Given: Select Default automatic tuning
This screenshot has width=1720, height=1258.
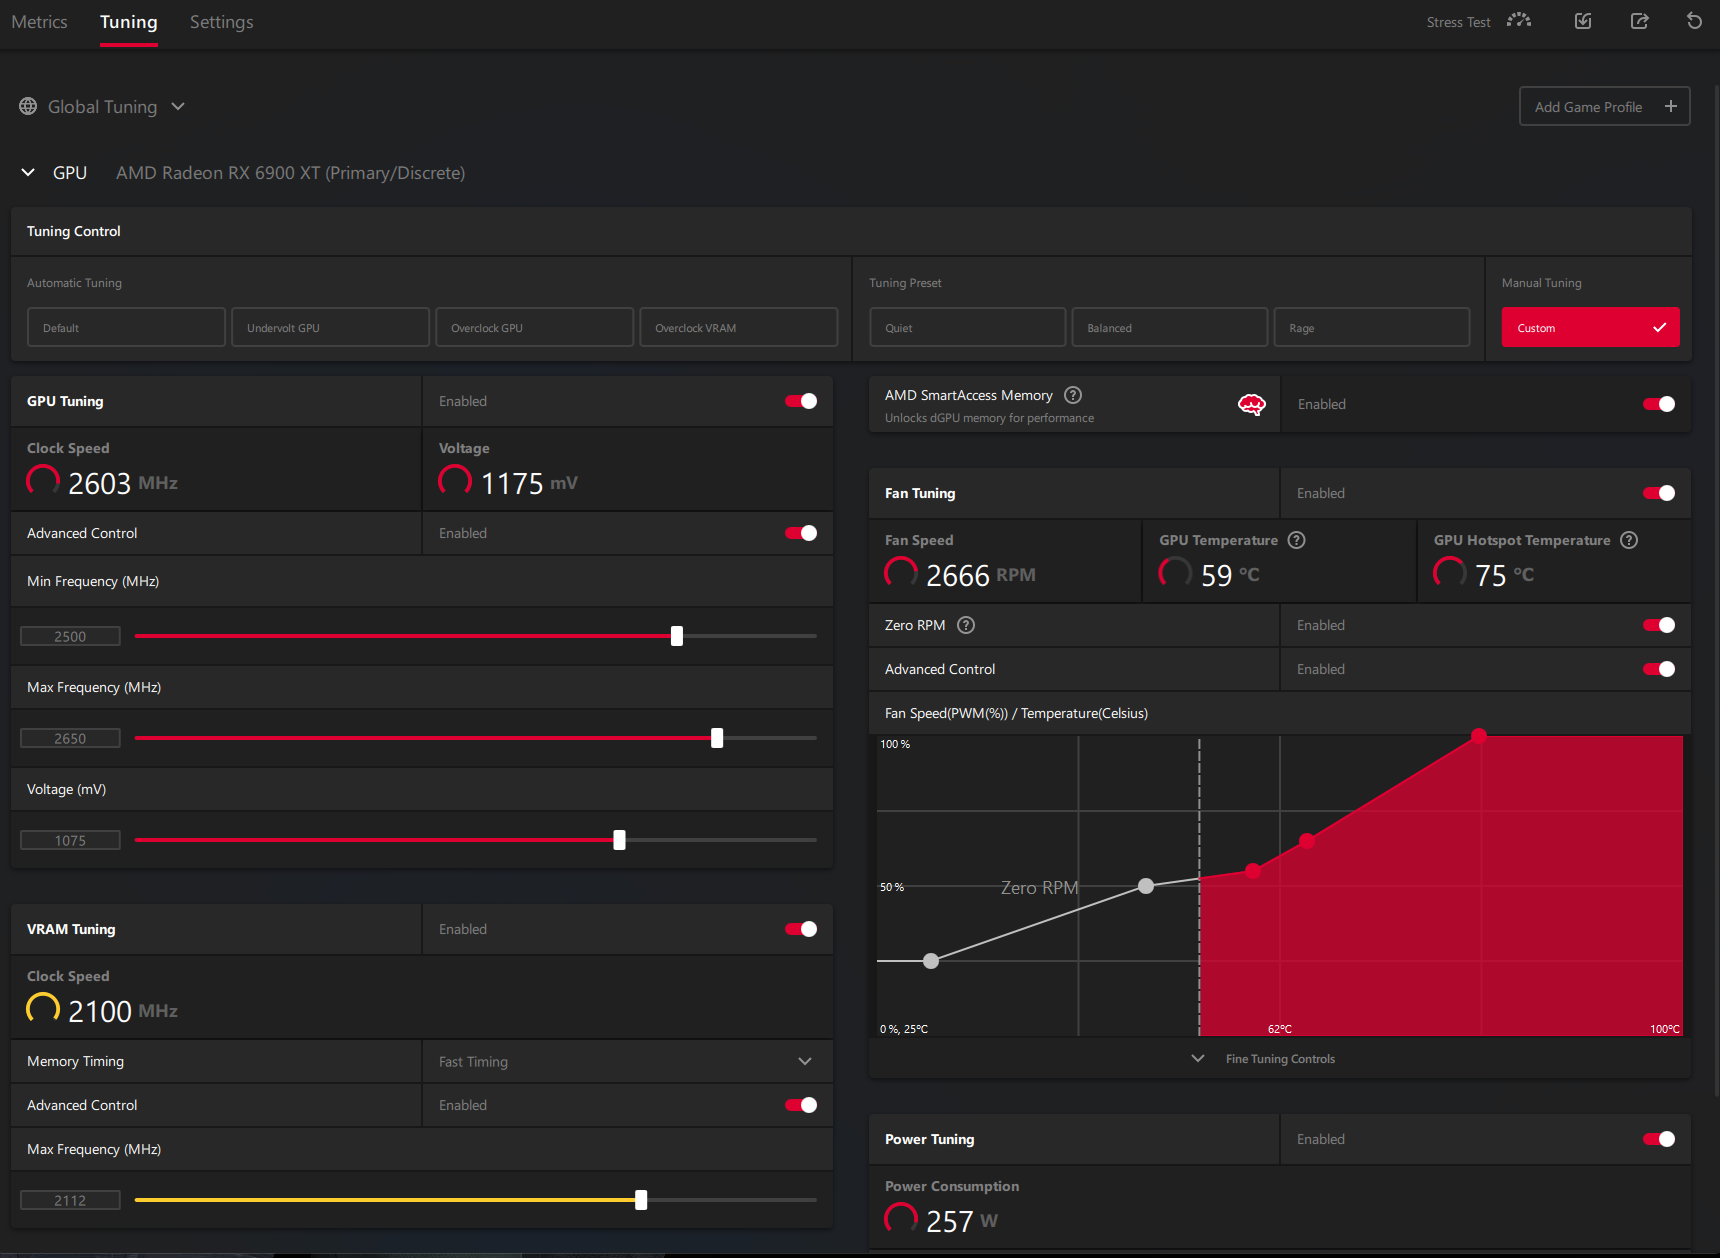Looking at the screenshot, I should click(126, 327).
